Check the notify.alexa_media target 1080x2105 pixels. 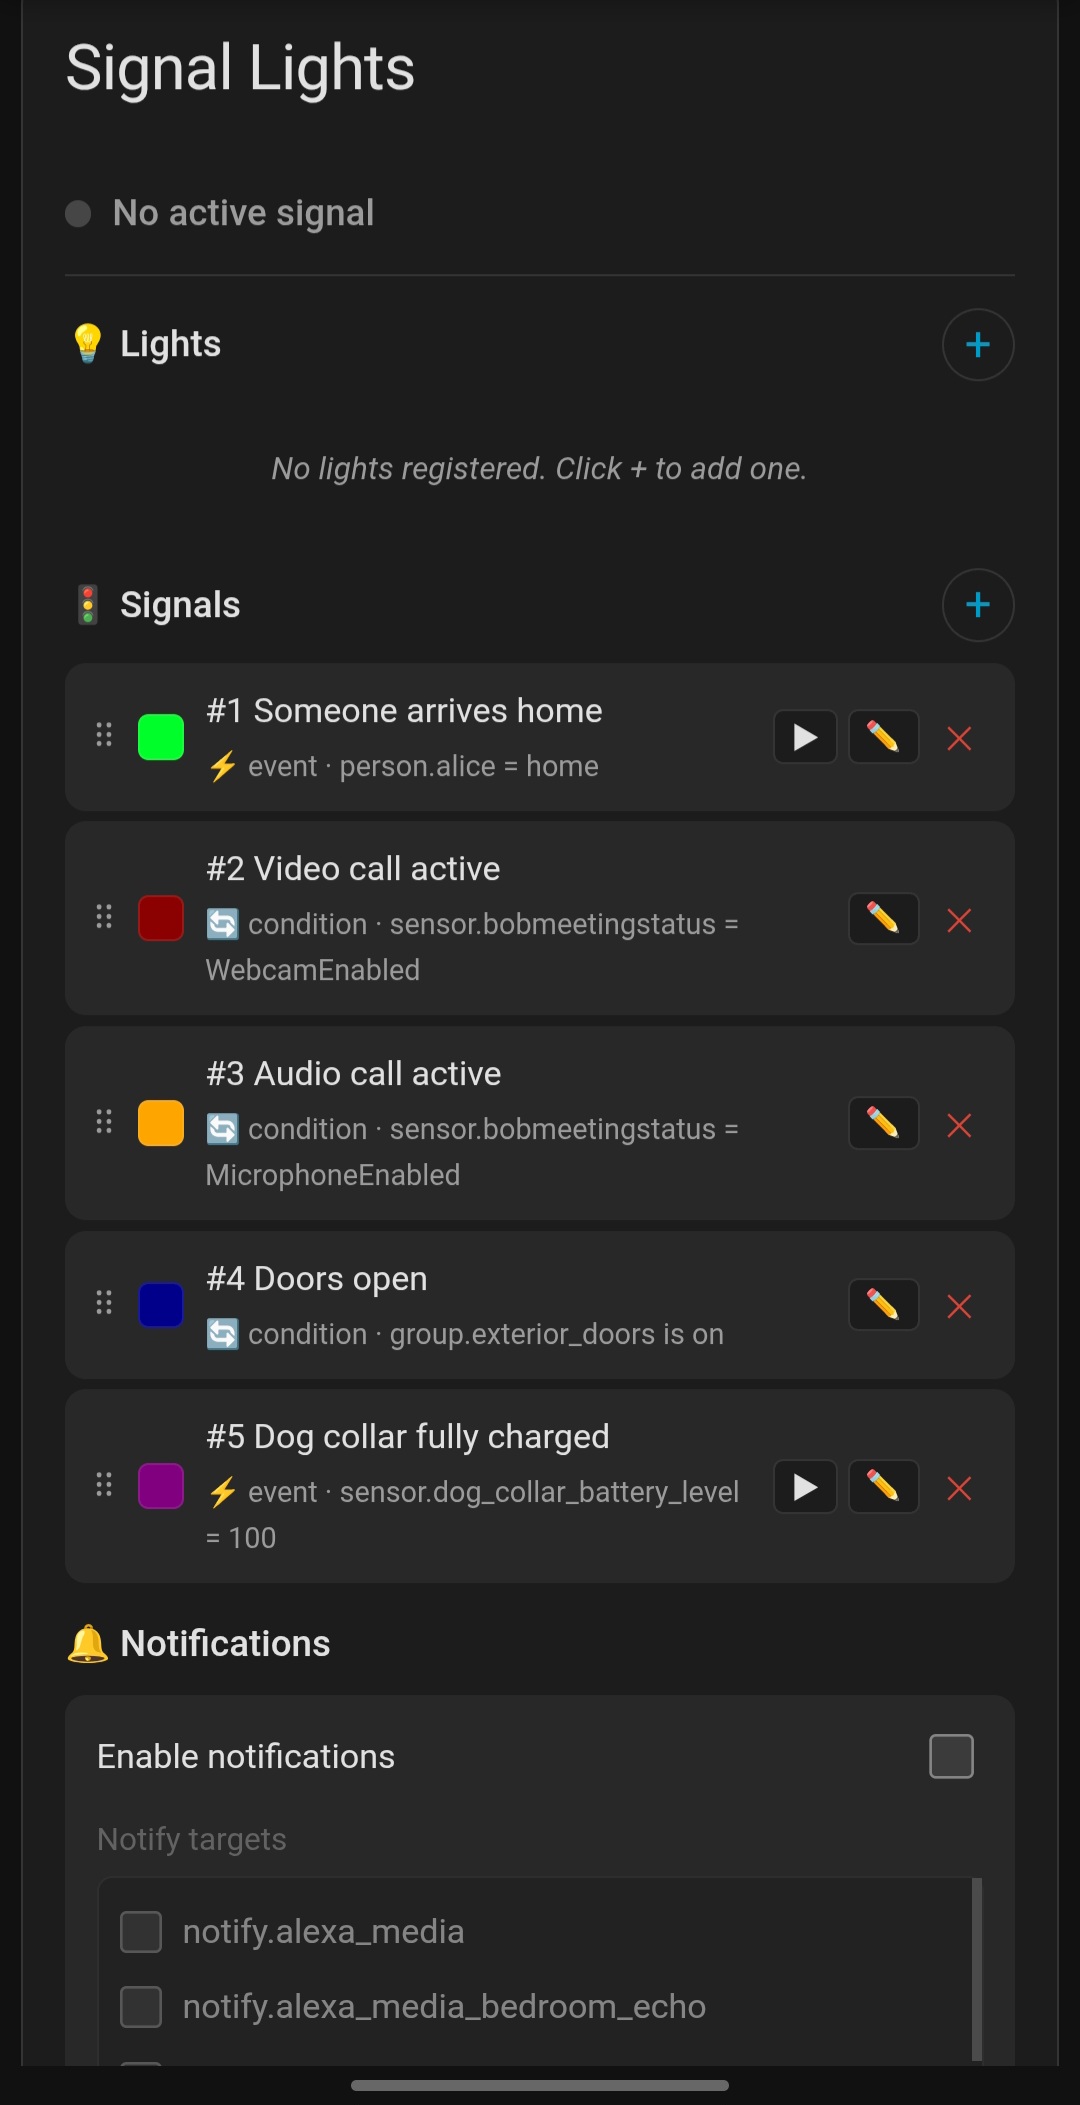[x=141, y=1931]
